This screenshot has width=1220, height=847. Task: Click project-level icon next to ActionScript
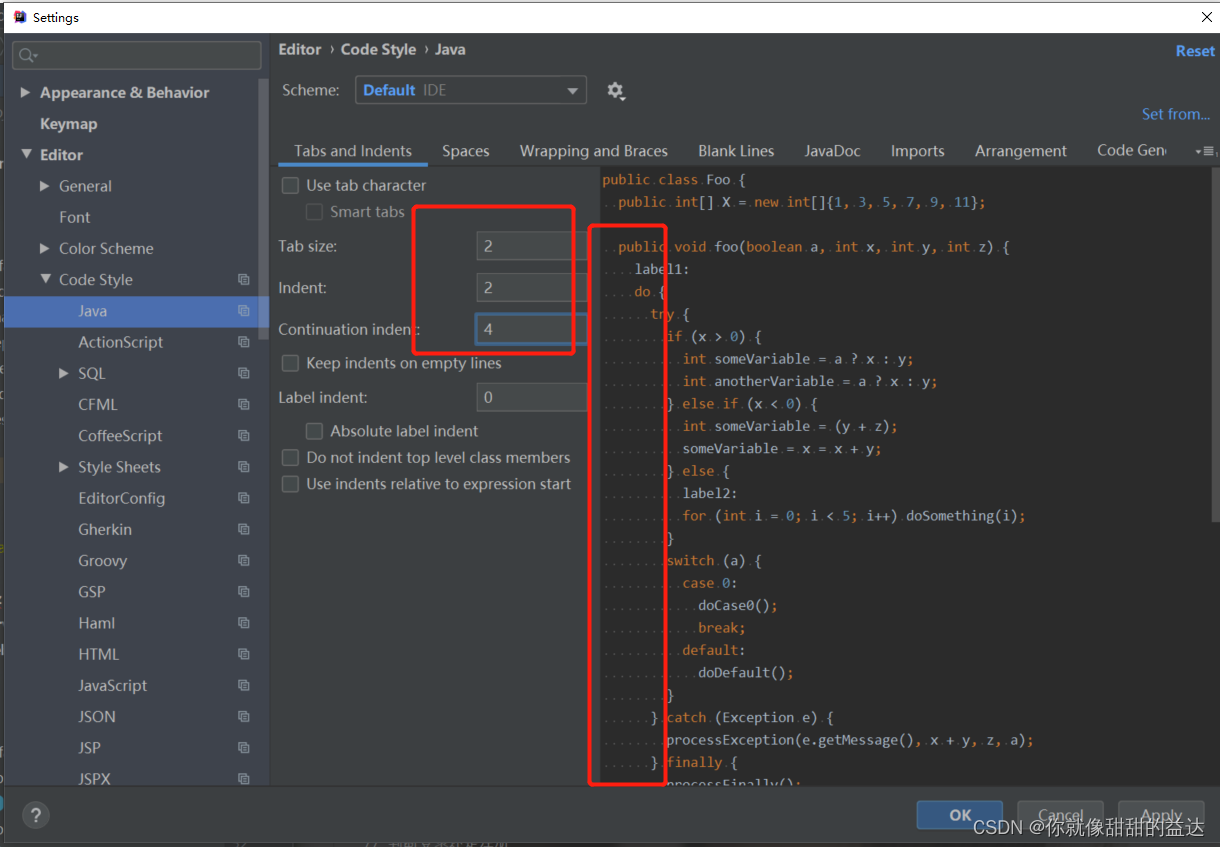243,342
